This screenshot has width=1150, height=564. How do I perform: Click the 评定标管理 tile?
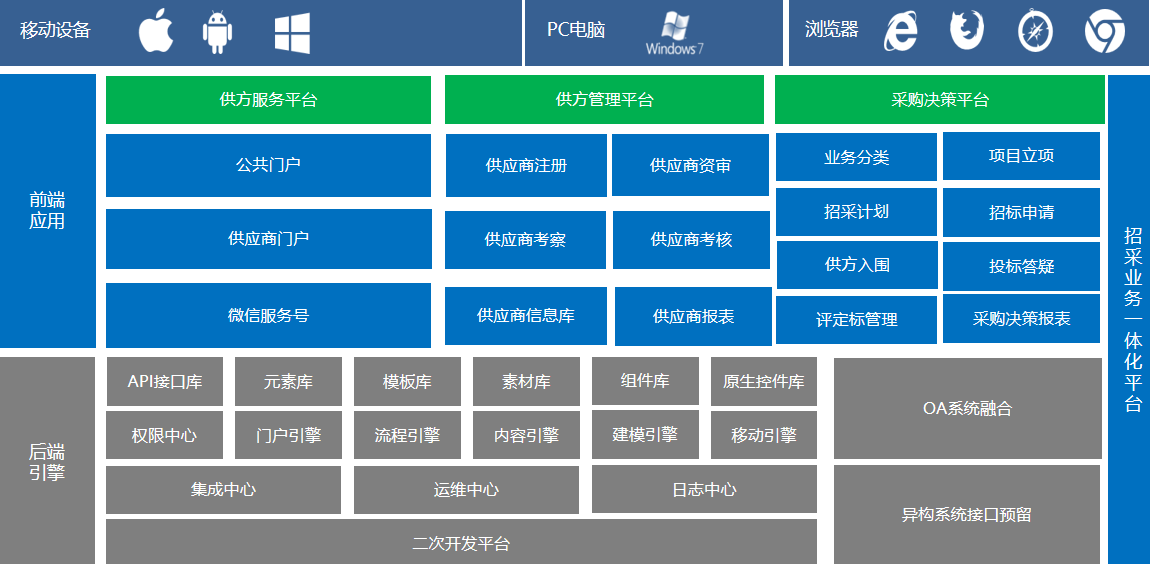coord(856,320)
